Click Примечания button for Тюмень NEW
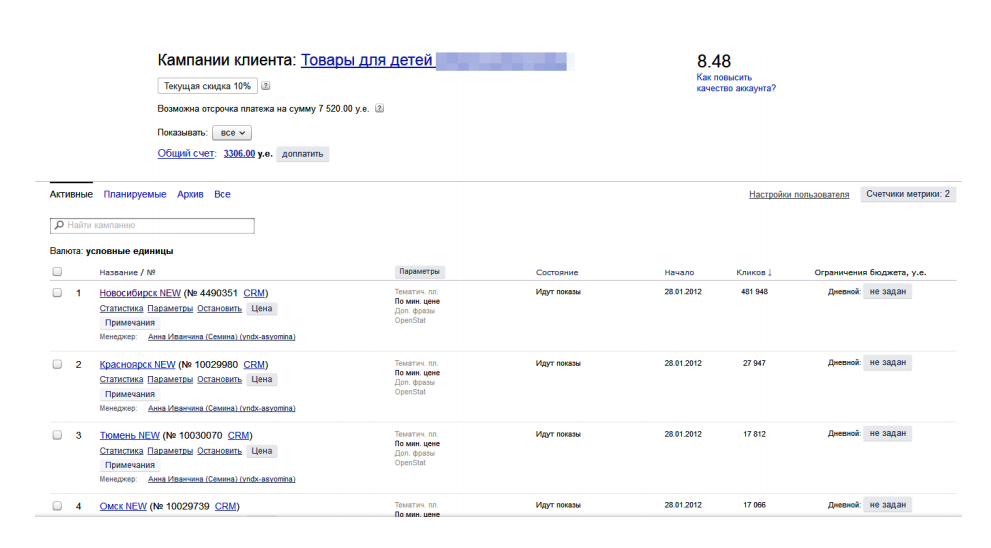Image resolution: width=991 pixels, height=548 pixels. (130, 465)
